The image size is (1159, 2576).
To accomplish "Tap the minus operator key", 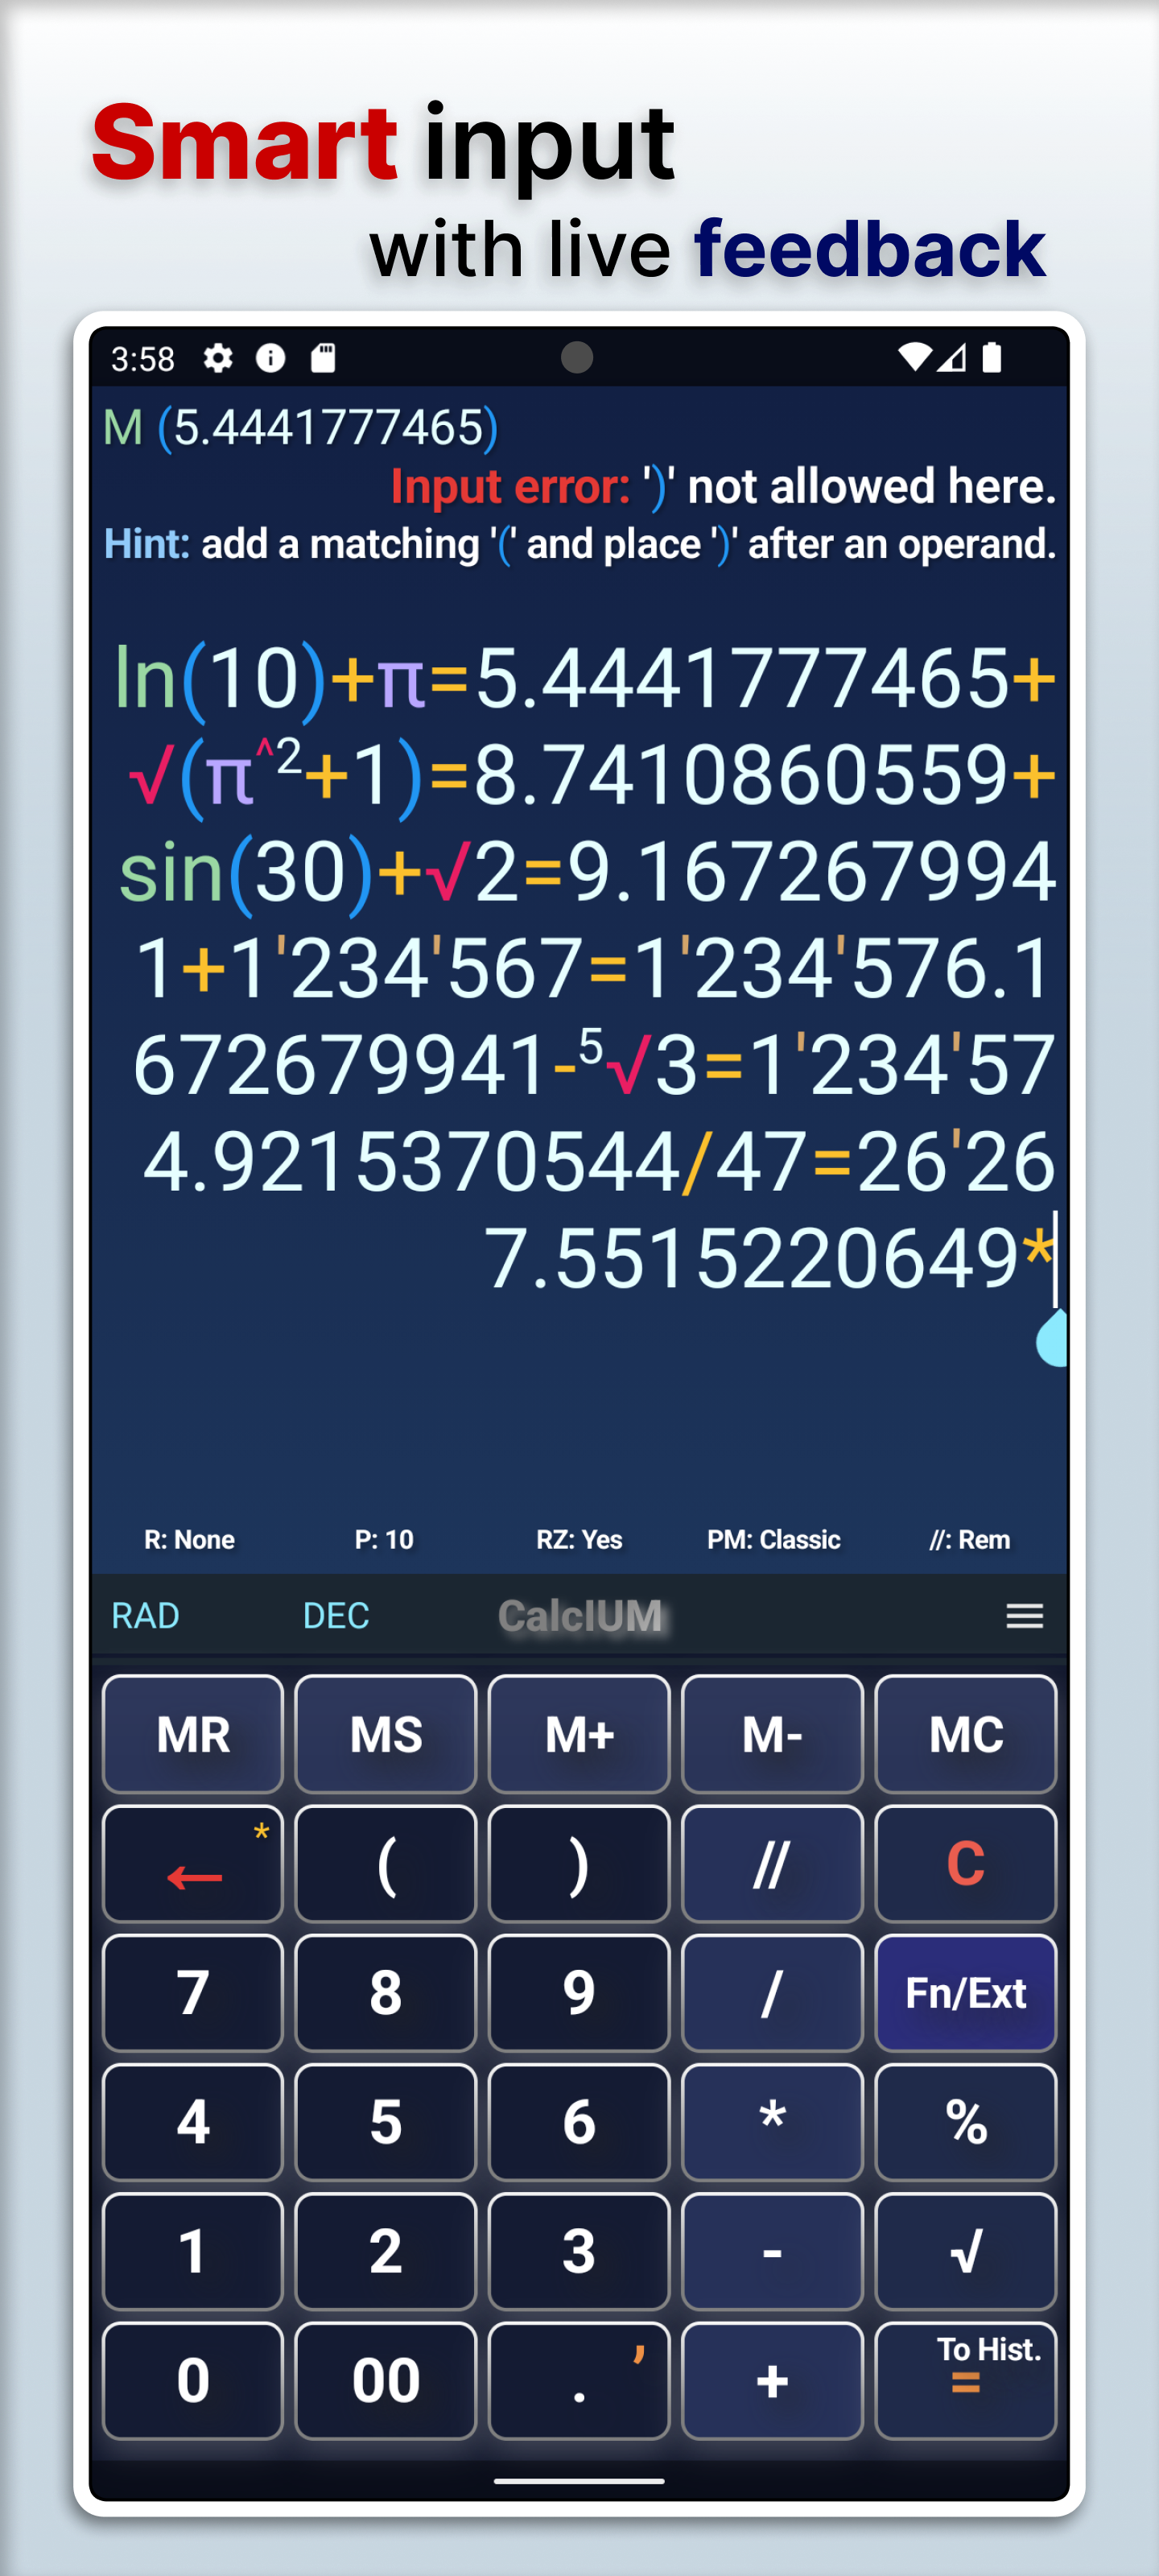I will tap(772, 2251).
